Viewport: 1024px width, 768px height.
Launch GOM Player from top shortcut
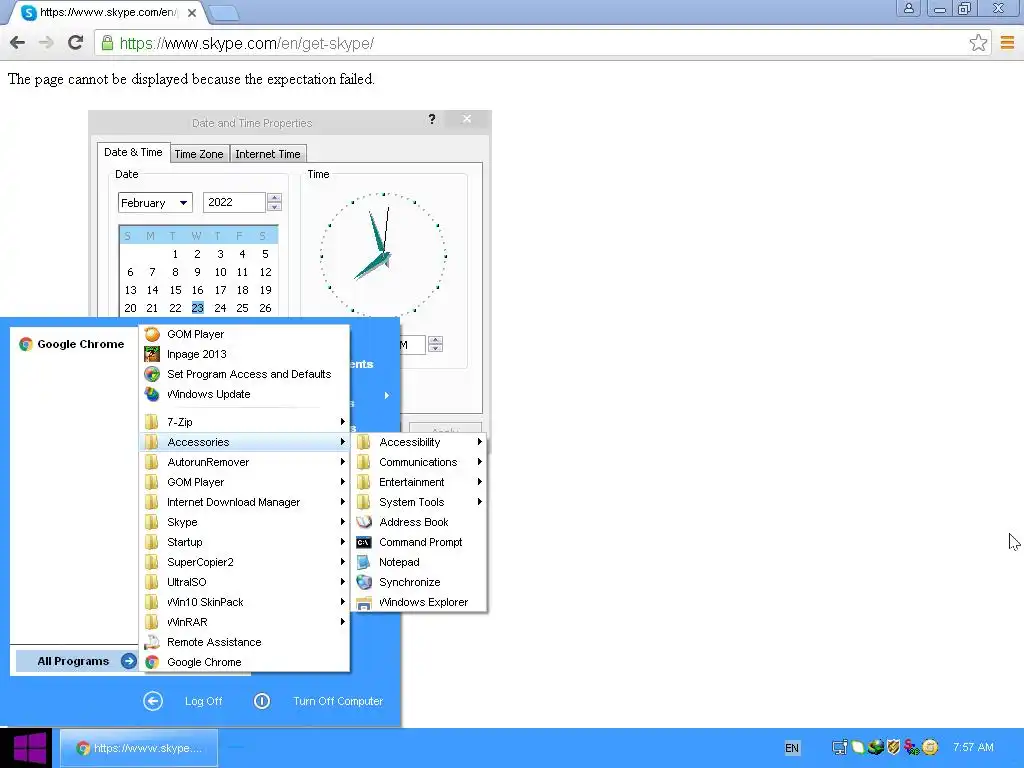click(x=245, y=334)
